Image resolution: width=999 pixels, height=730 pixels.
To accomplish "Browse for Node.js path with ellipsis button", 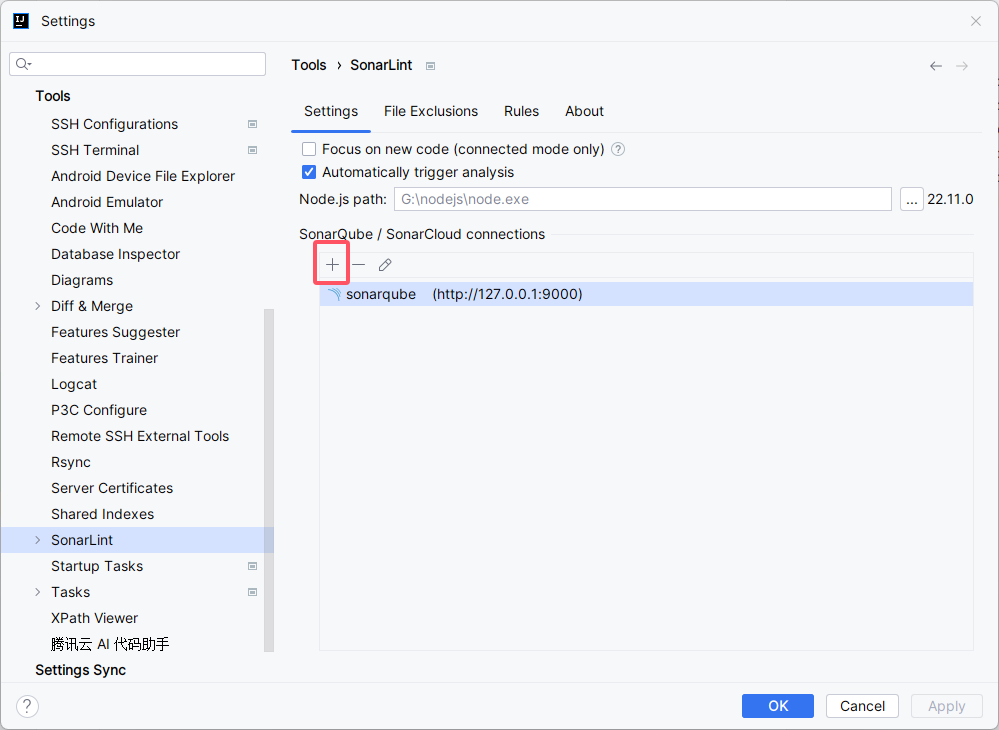I will (x=912, y=199).
